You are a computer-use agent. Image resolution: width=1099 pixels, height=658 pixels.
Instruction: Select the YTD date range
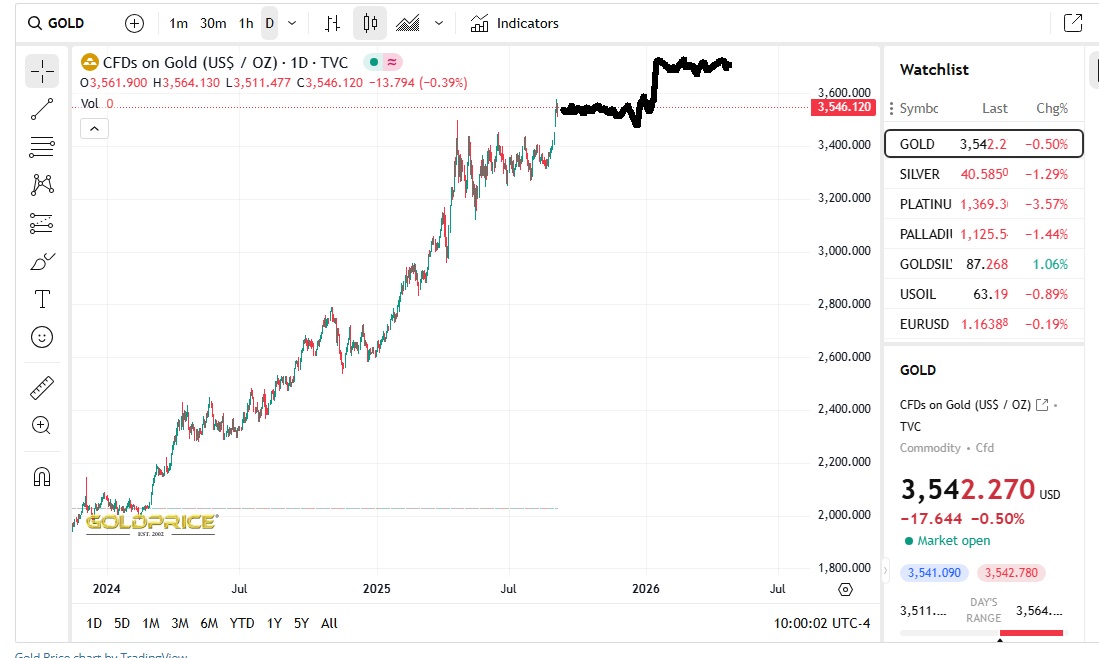point(242,623)
